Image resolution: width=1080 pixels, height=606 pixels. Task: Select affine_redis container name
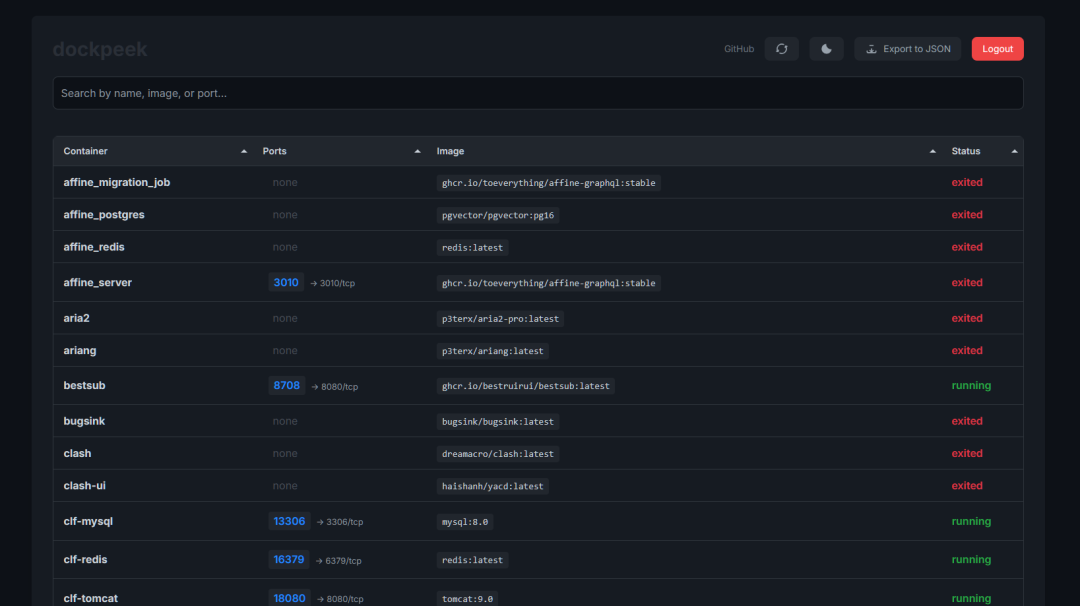pos(94,247)
